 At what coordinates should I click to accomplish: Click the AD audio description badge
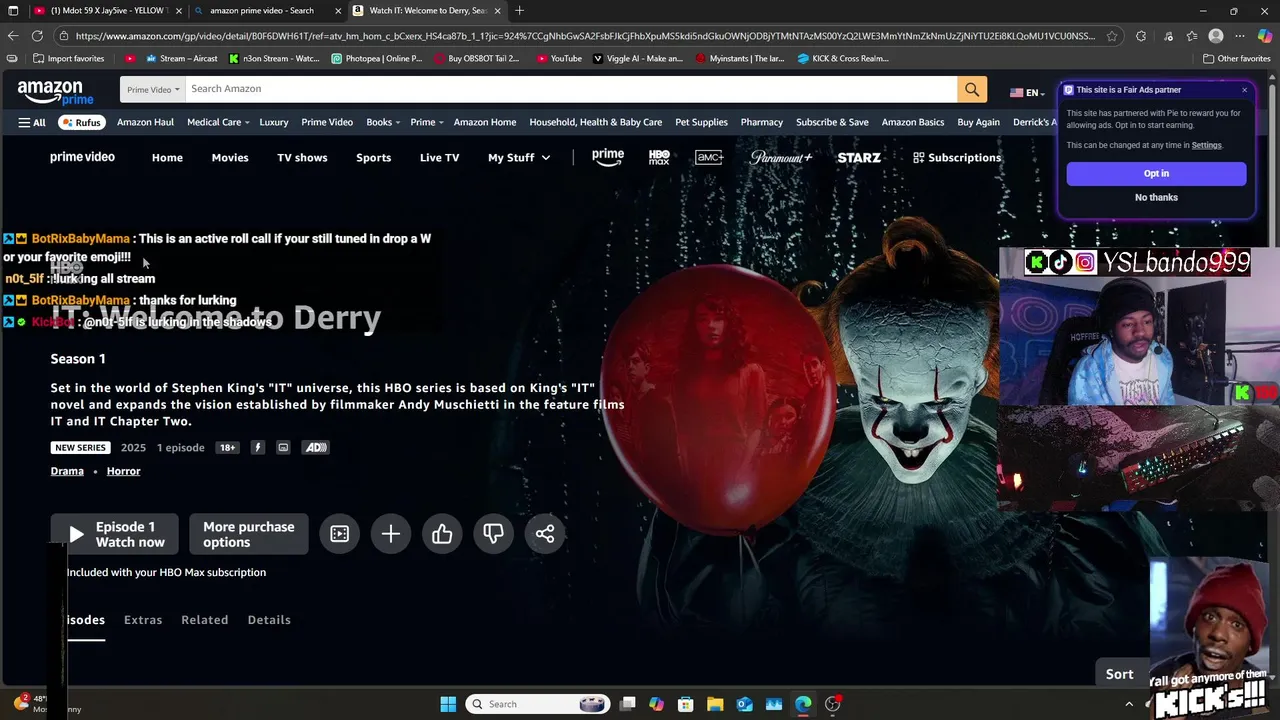tap(316, 448)
